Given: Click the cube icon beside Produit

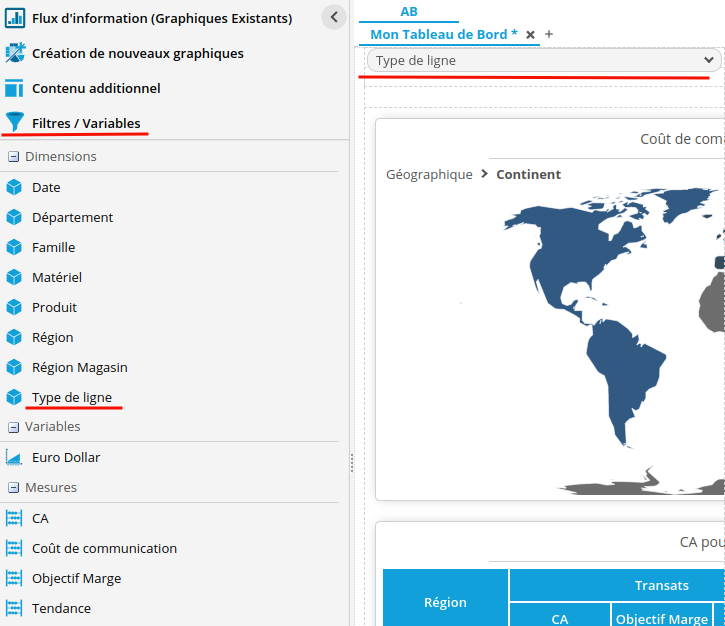Looking at the screenshot, I should coord(14,307).
